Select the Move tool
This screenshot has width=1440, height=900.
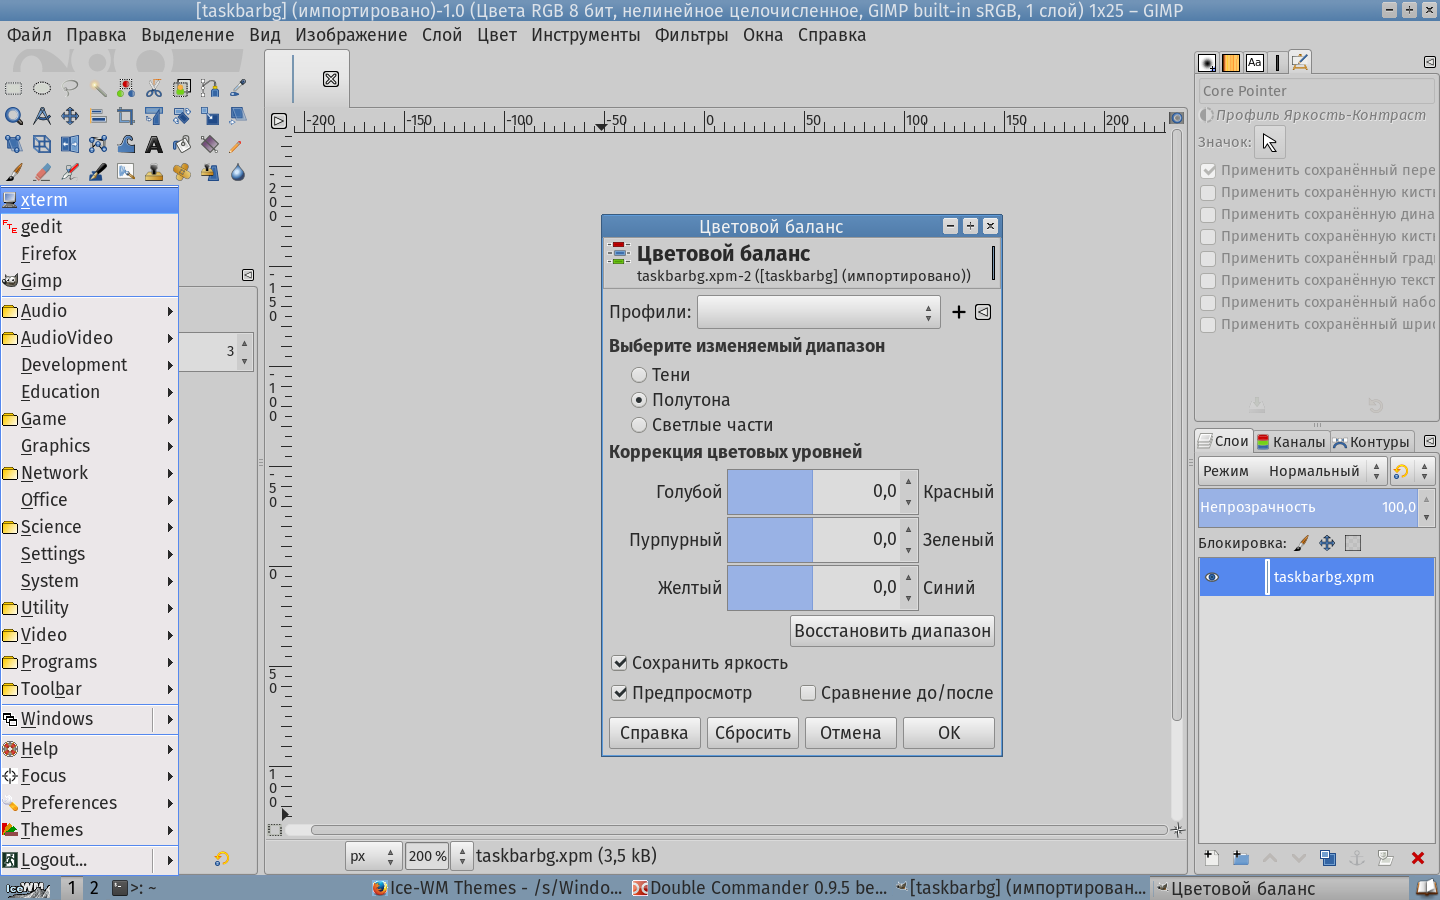coord(70,116)
